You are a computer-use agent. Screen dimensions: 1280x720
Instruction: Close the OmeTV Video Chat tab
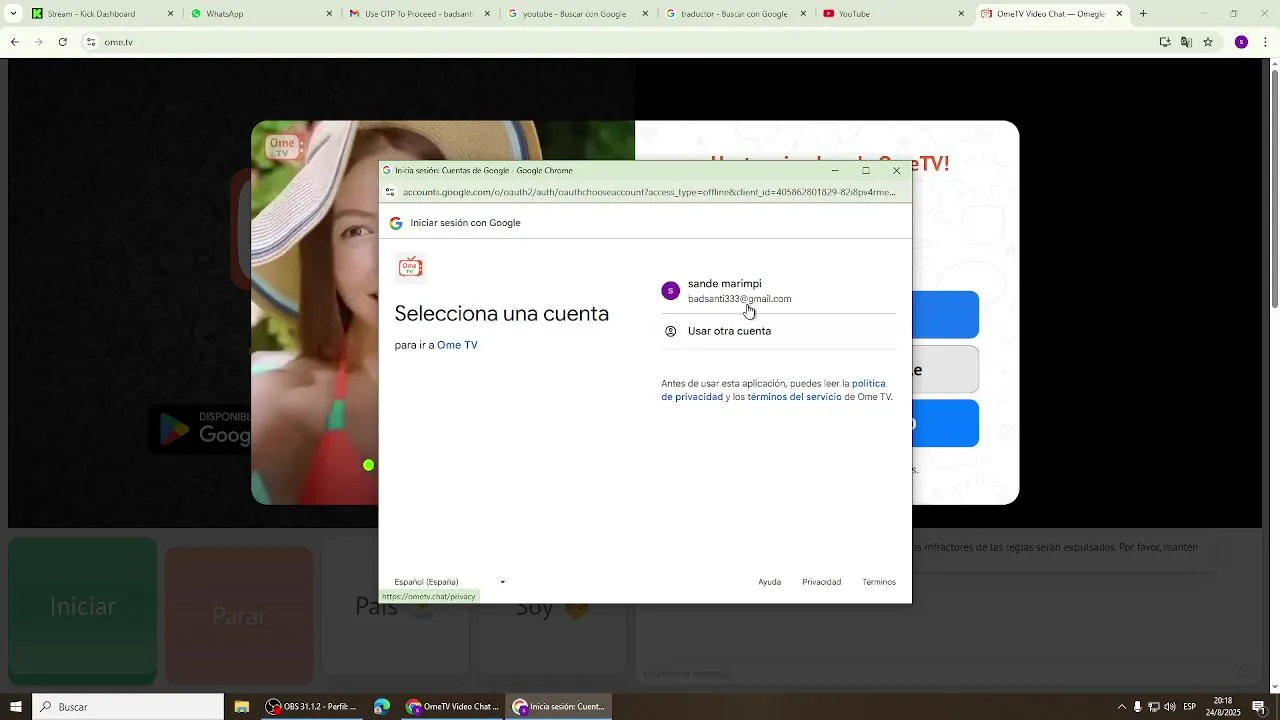(x=1119, y=14)
